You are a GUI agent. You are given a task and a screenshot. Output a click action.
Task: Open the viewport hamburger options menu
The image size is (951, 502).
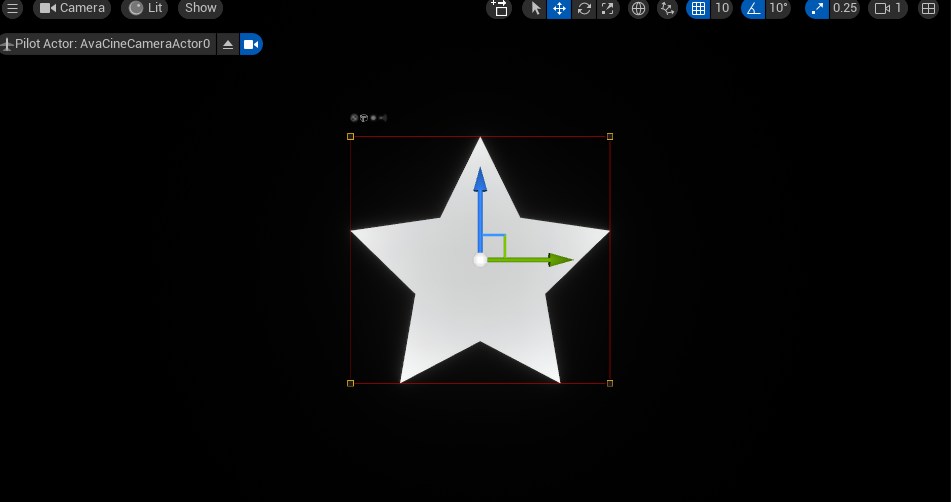point(12,8)
